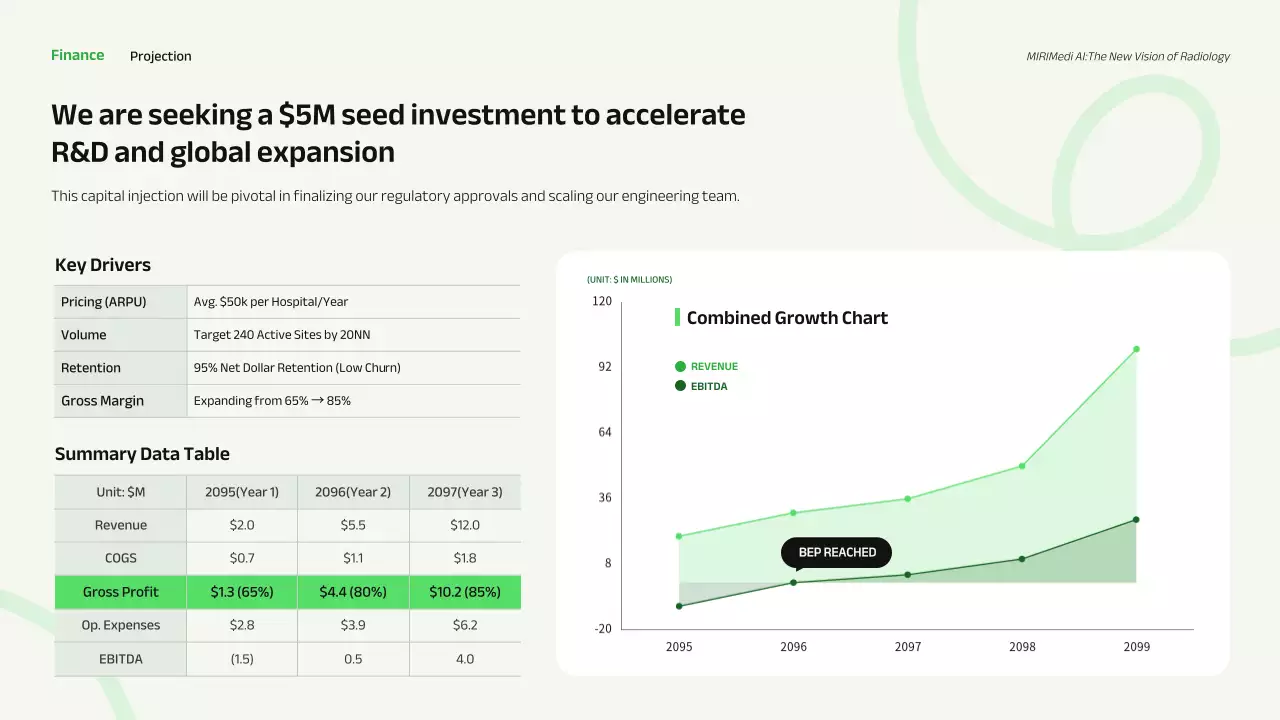The image size is (1280, 720).
Task: Click the green bar beside Combined Growth Chart
Action: pos(677,318)
